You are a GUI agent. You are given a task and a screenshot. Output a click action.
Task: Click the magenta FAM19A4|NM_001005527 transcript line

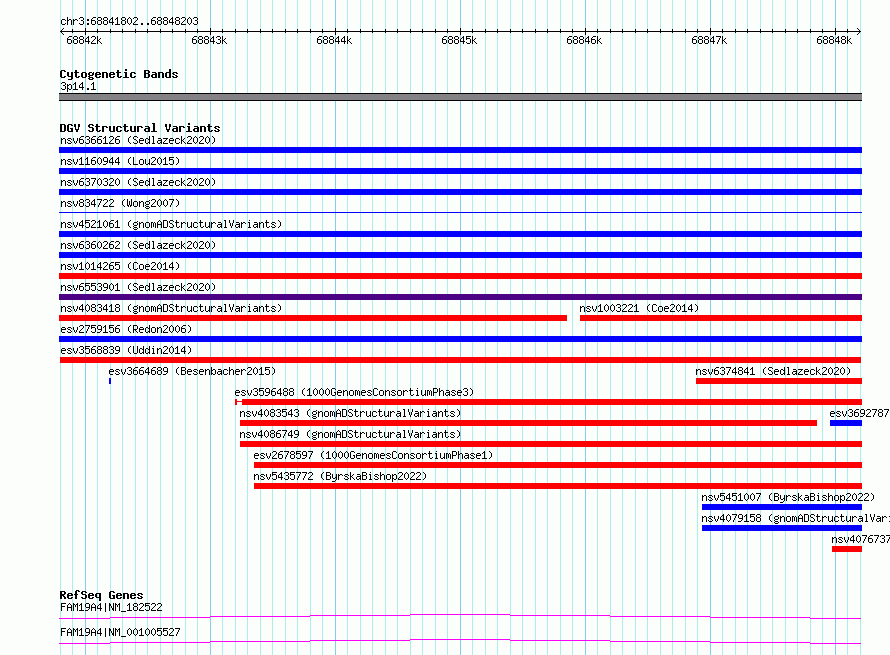click(x=460, y=641)
